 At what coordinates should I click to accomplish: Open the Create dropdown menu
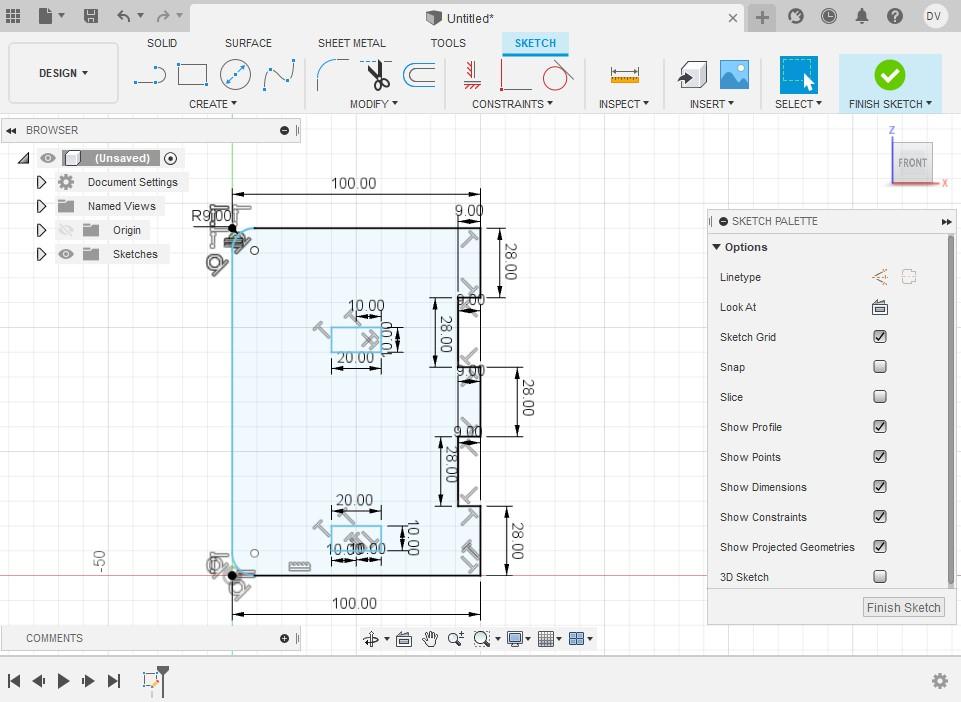pos(213,104)
